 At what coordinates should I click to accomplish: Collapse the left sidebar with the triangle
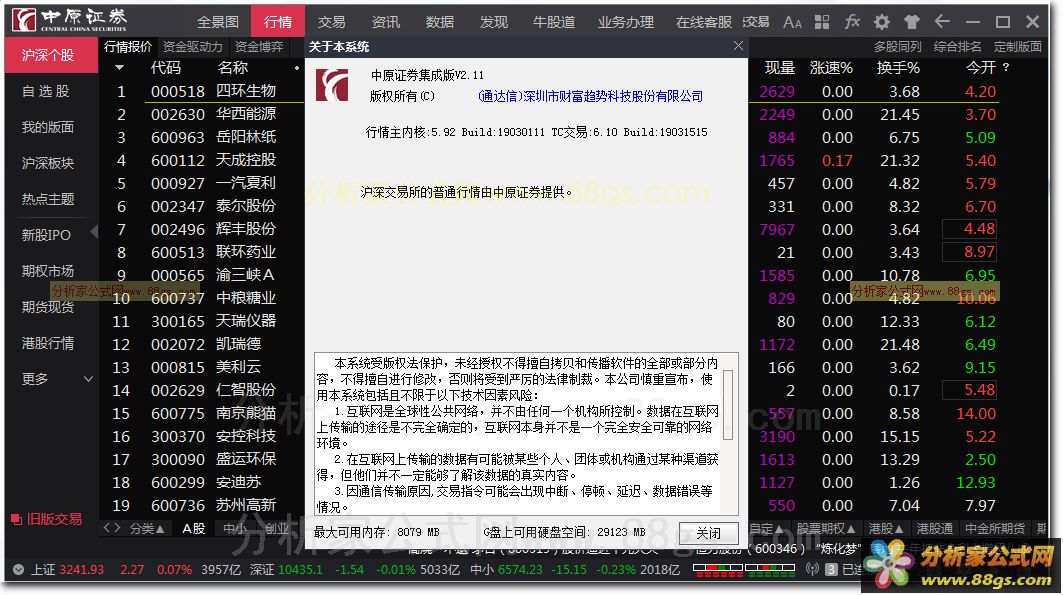tap(94, 232)
